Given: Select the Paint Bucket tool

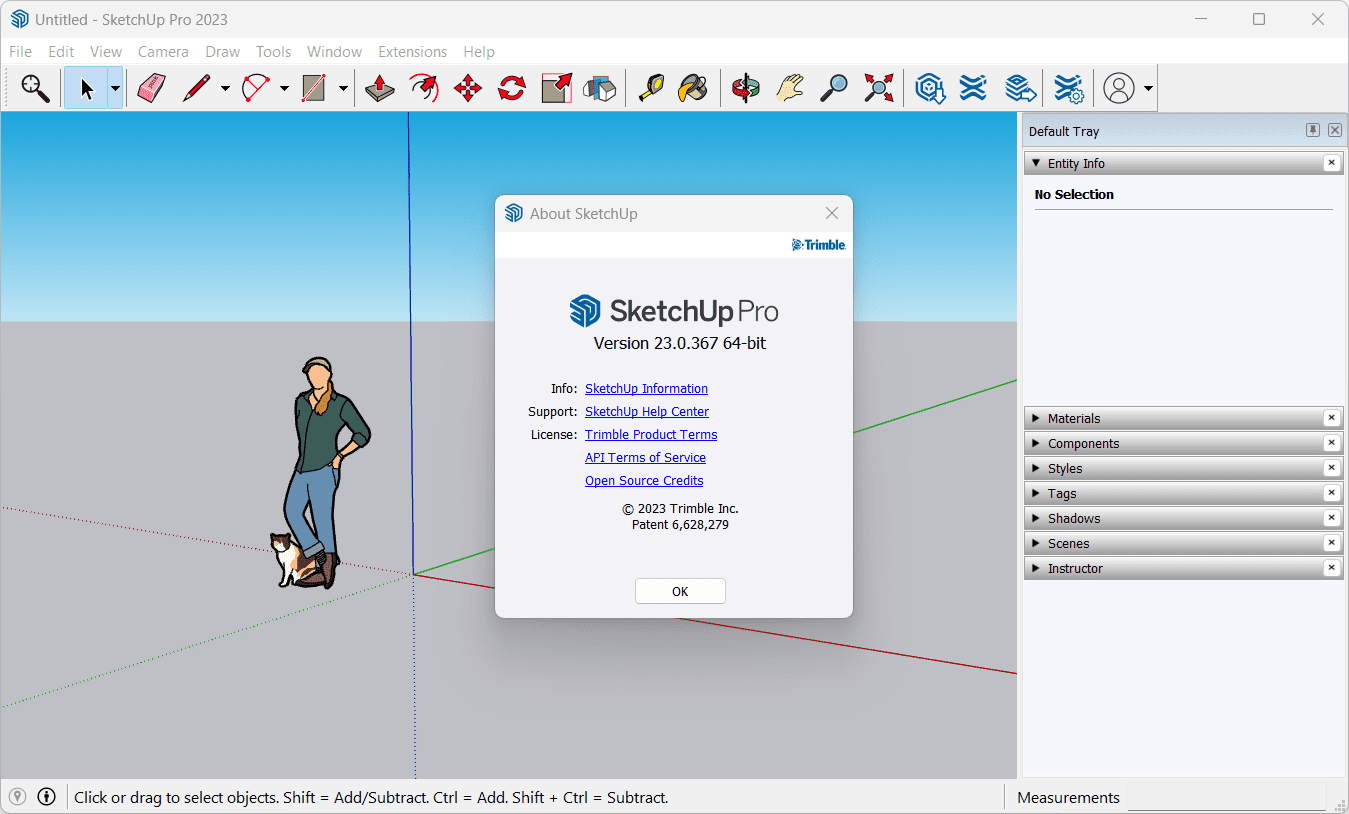Looking at the screenshot, I should tap(693, 89).
